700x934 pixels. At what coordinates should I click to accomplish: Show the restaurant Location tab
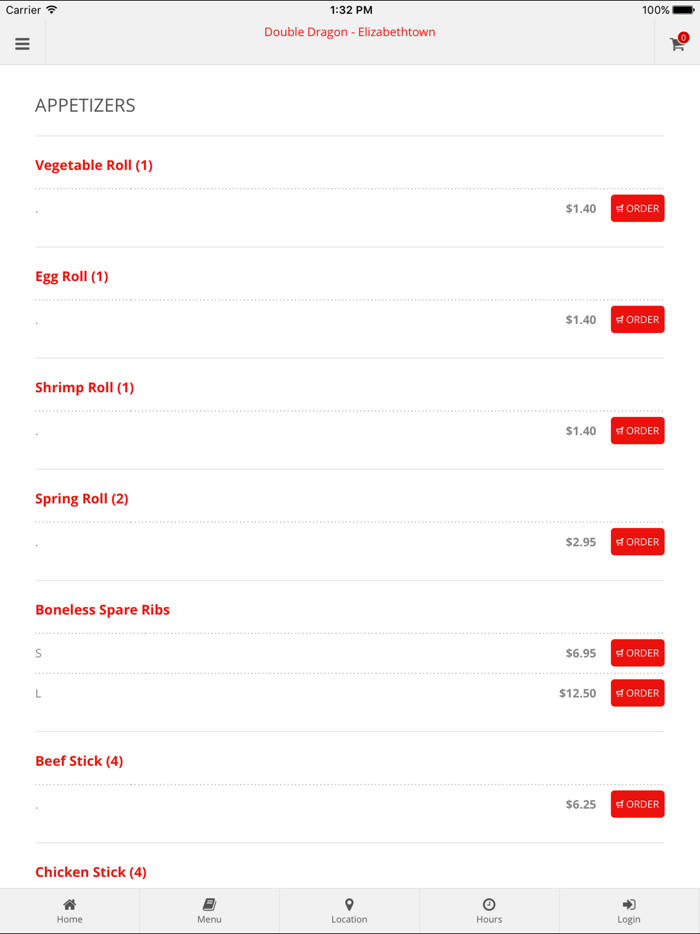pyautogui.click(x=349, y=910)
